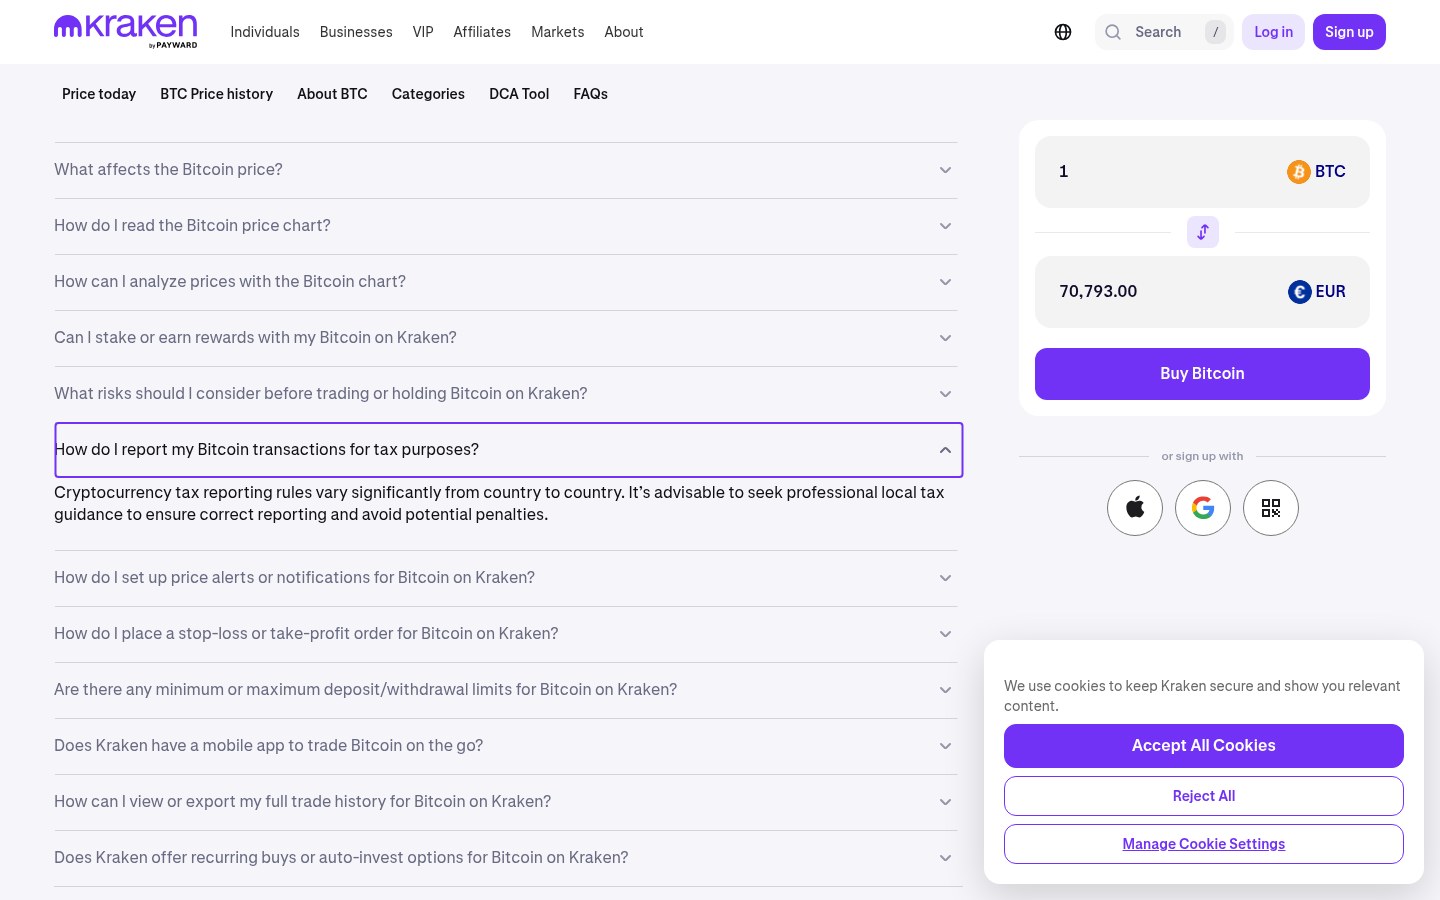Jump to the FAQs section
Screen dimensions: 1440x900
click(x=591, y=94)
